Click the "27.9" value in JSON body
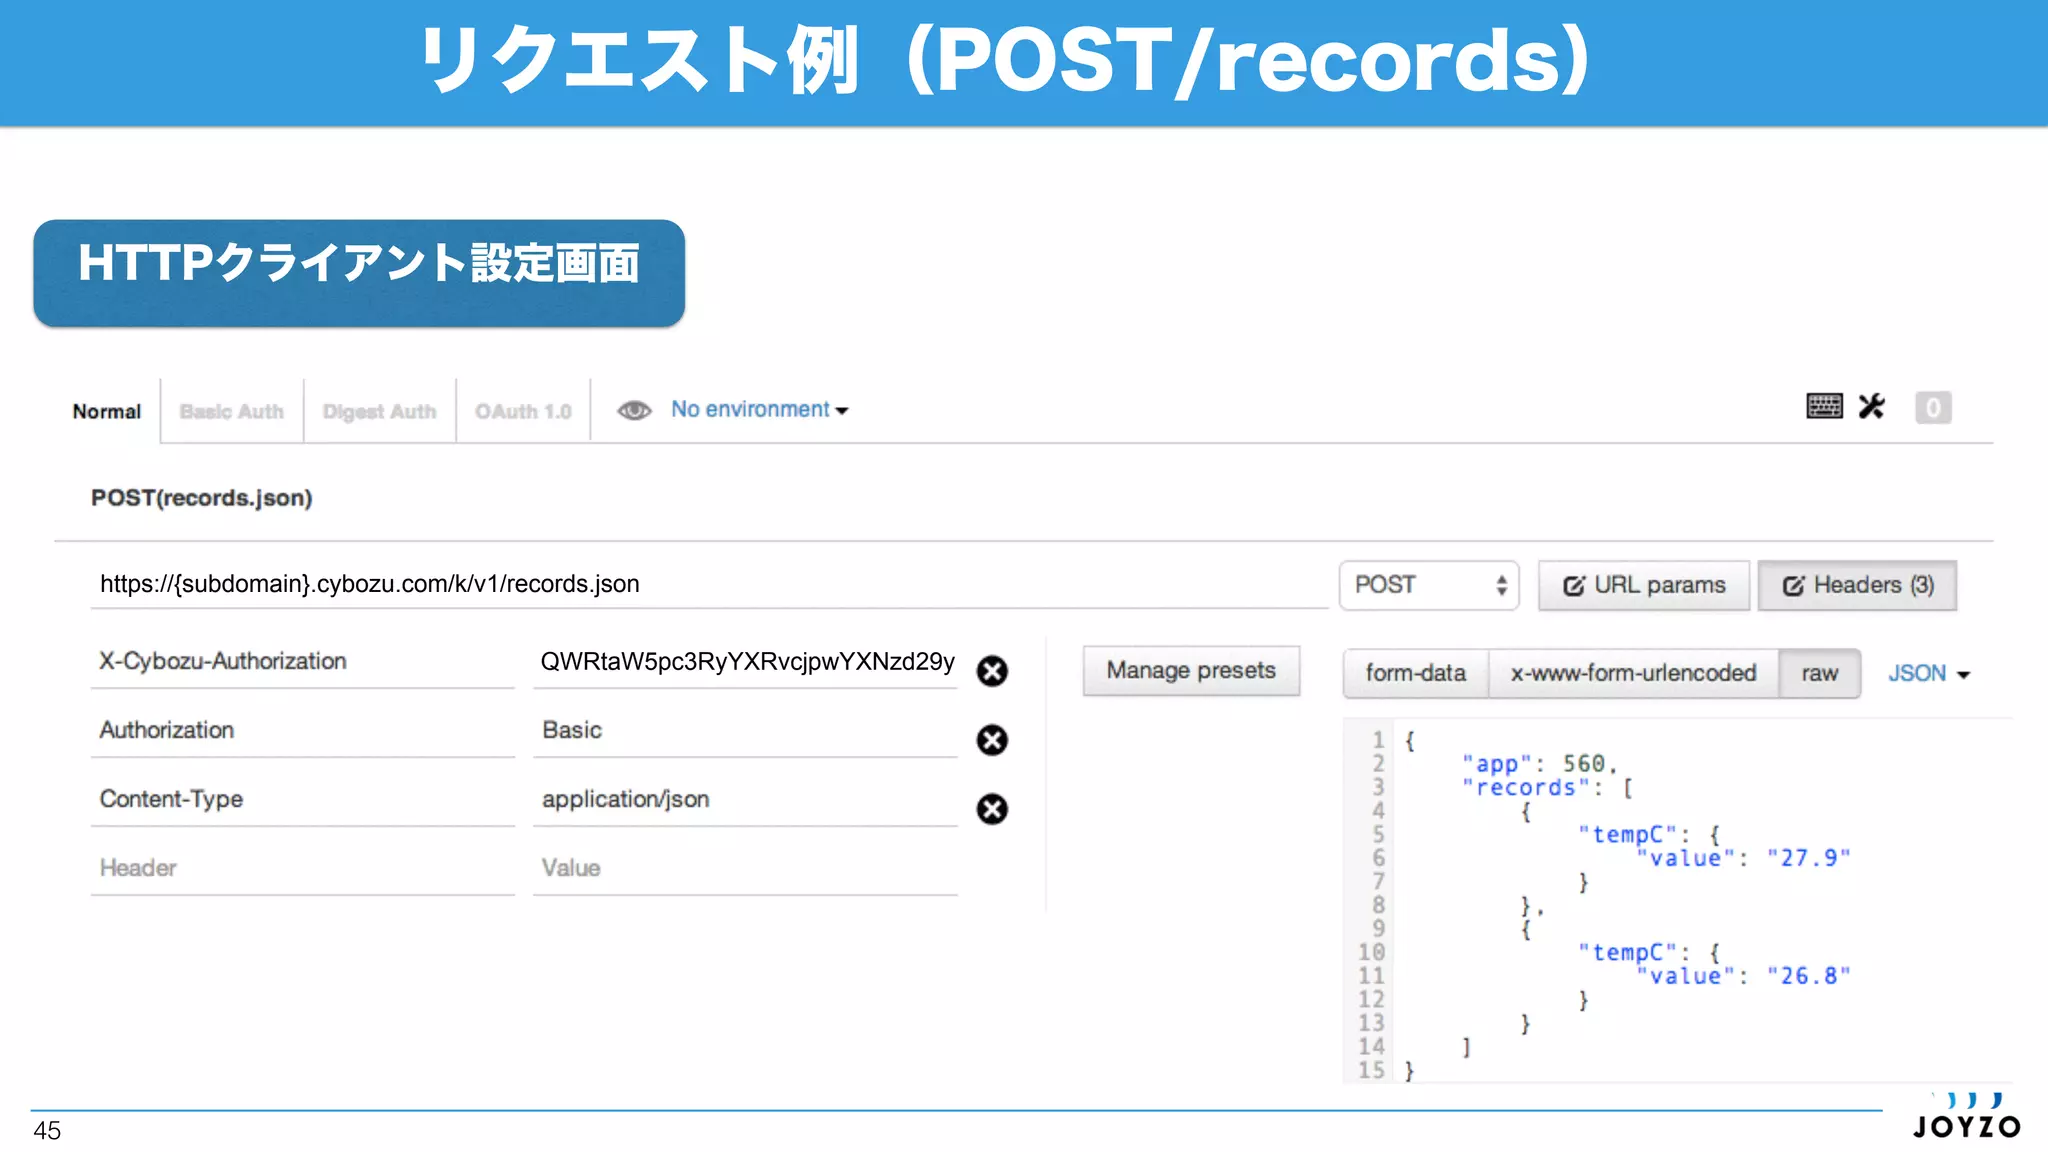The image size is (2048, 1152). click(1809, 858)
